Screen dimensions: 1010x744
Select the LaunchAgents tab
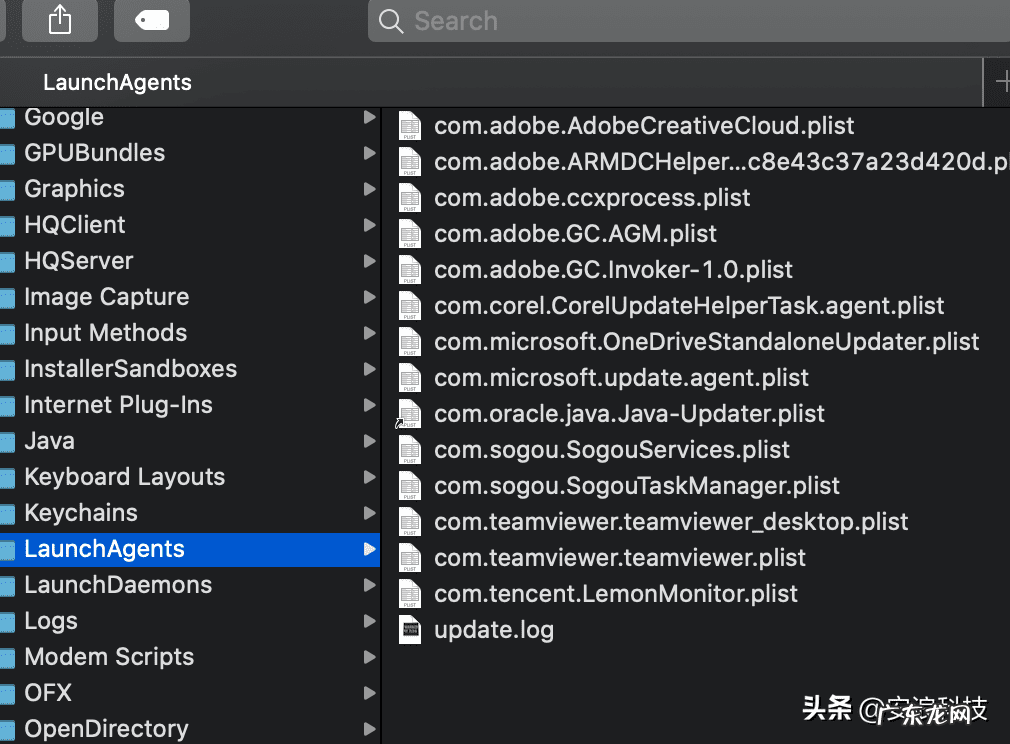click(x=118, y=83)
